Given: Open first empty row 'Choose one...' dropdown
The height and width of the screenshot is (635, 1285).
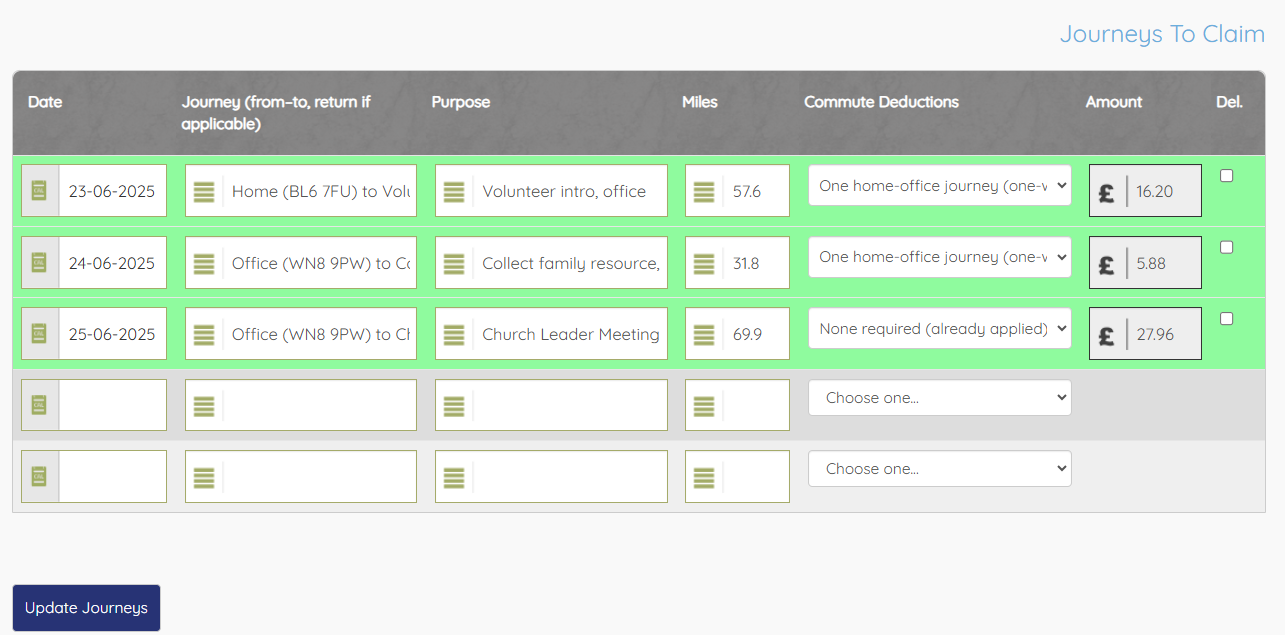Looking at the screenshot, I should pyautogui.click(x=939, y=397).
